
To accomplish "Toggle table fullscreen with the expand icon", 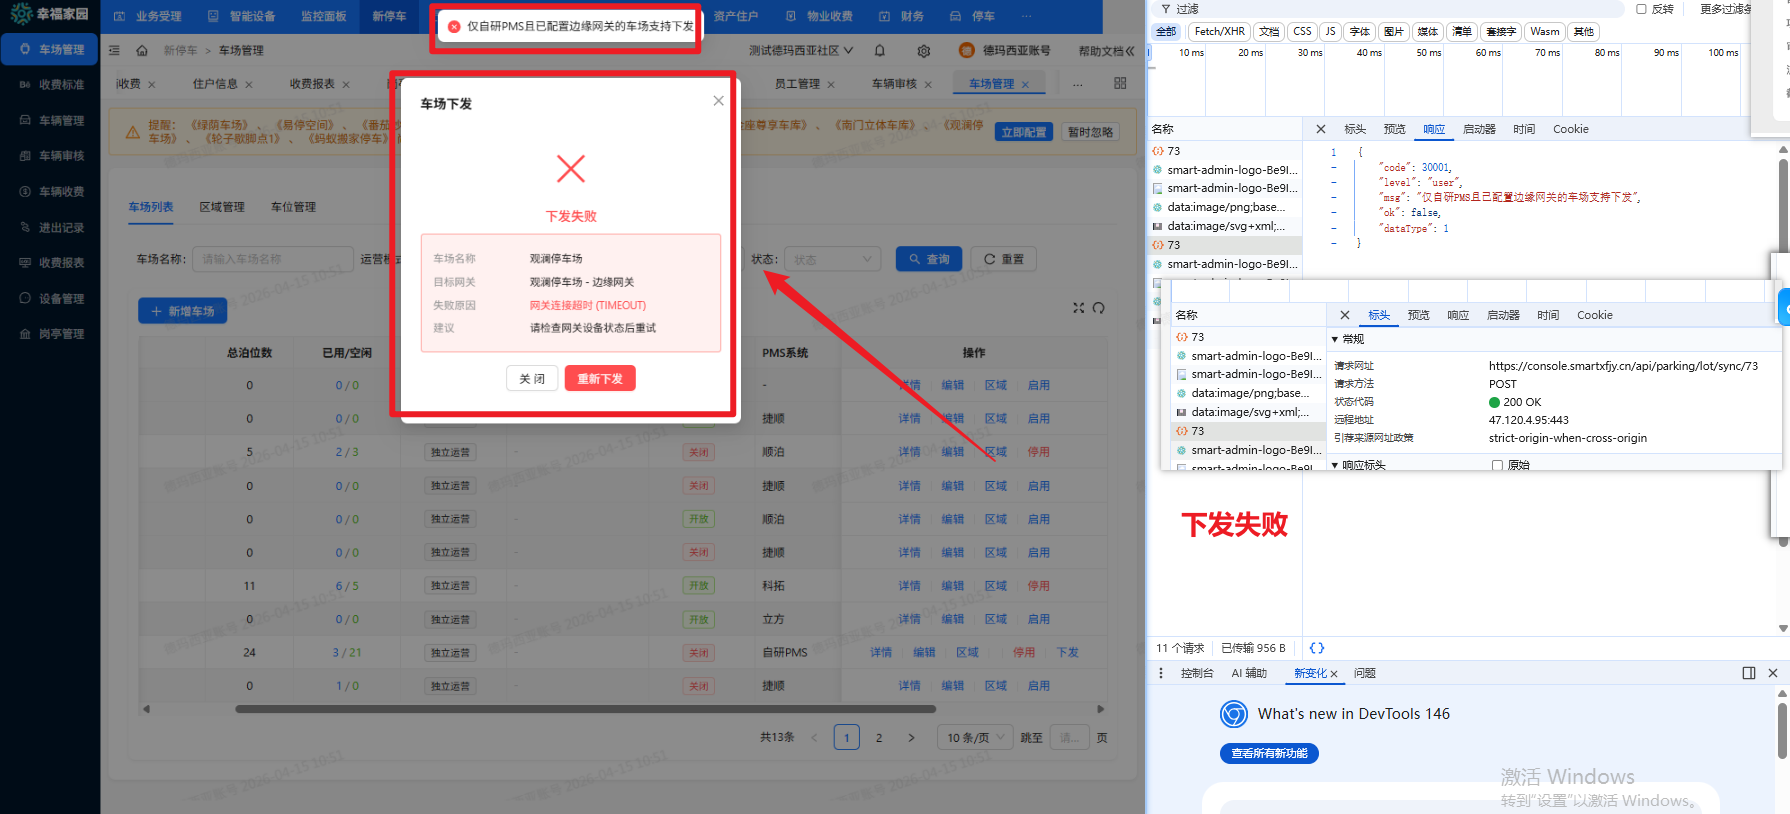I will 1078,308.
